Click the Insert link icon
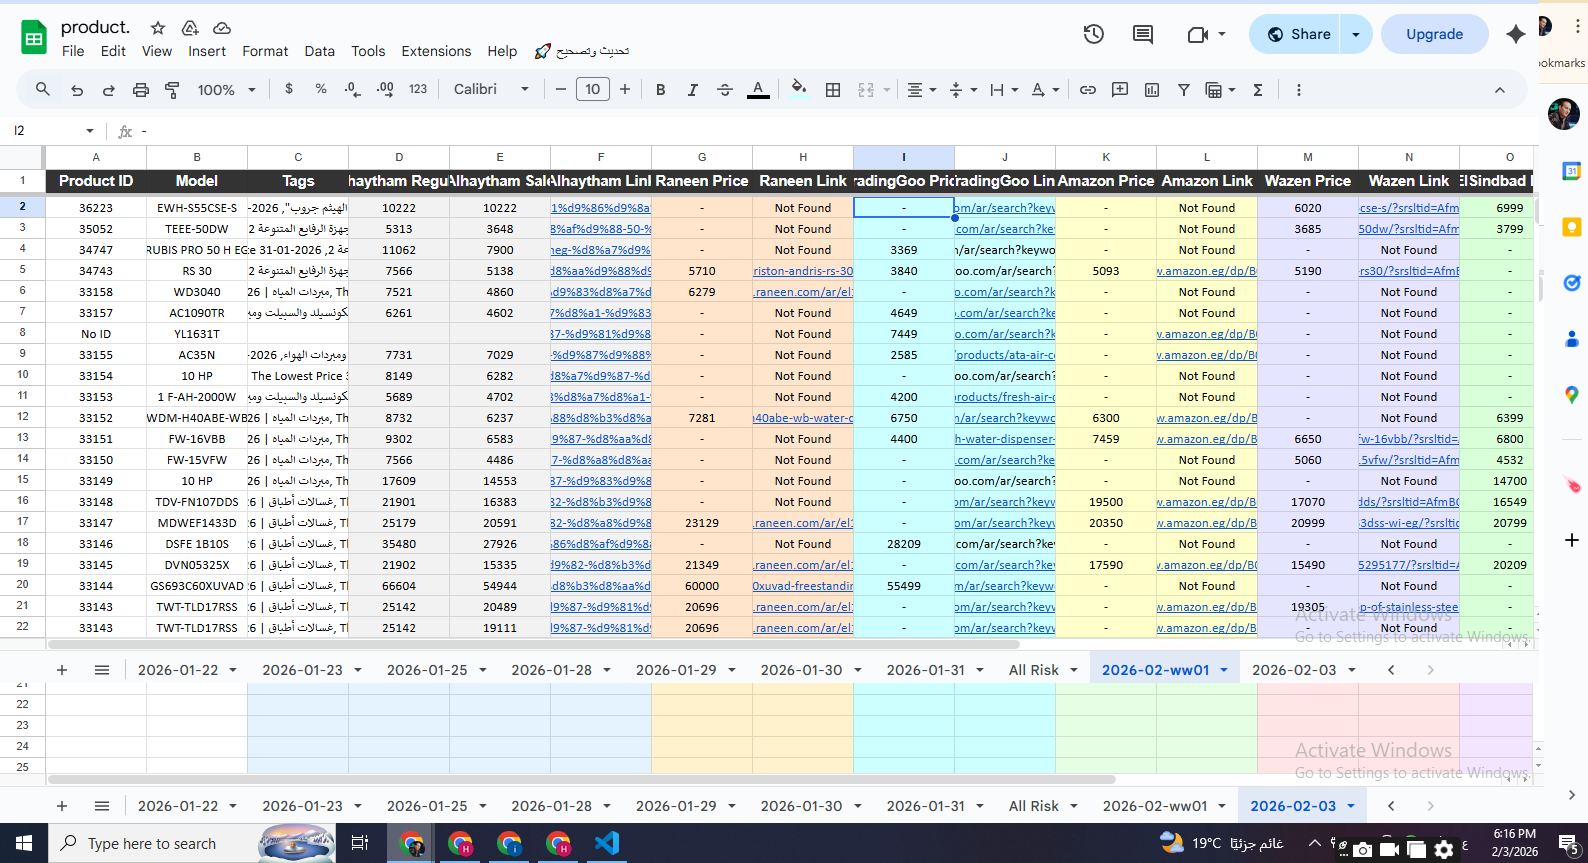This screenshot has height=863, width=1588. (x=1087, y=90)
